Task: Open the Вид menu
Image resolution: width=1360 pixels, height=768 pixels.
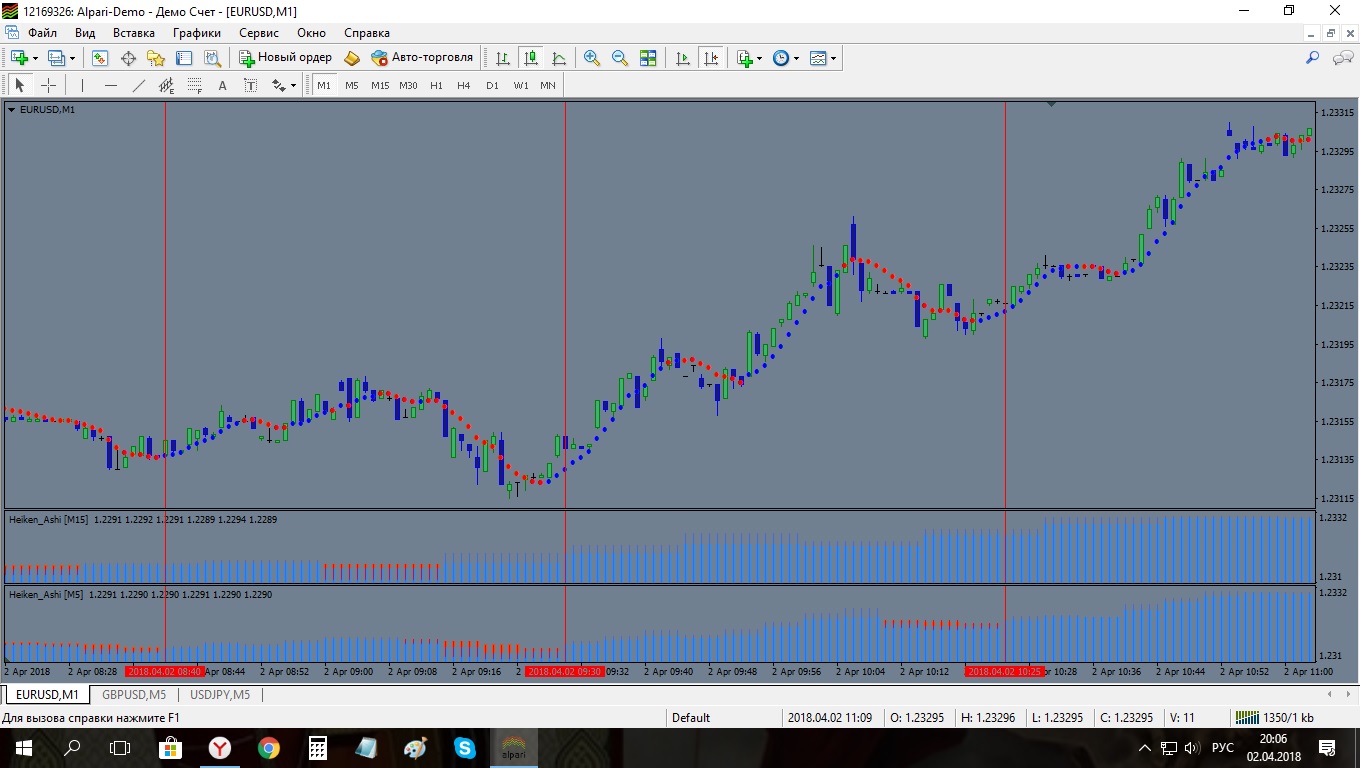Action: [x=85, y=33]
